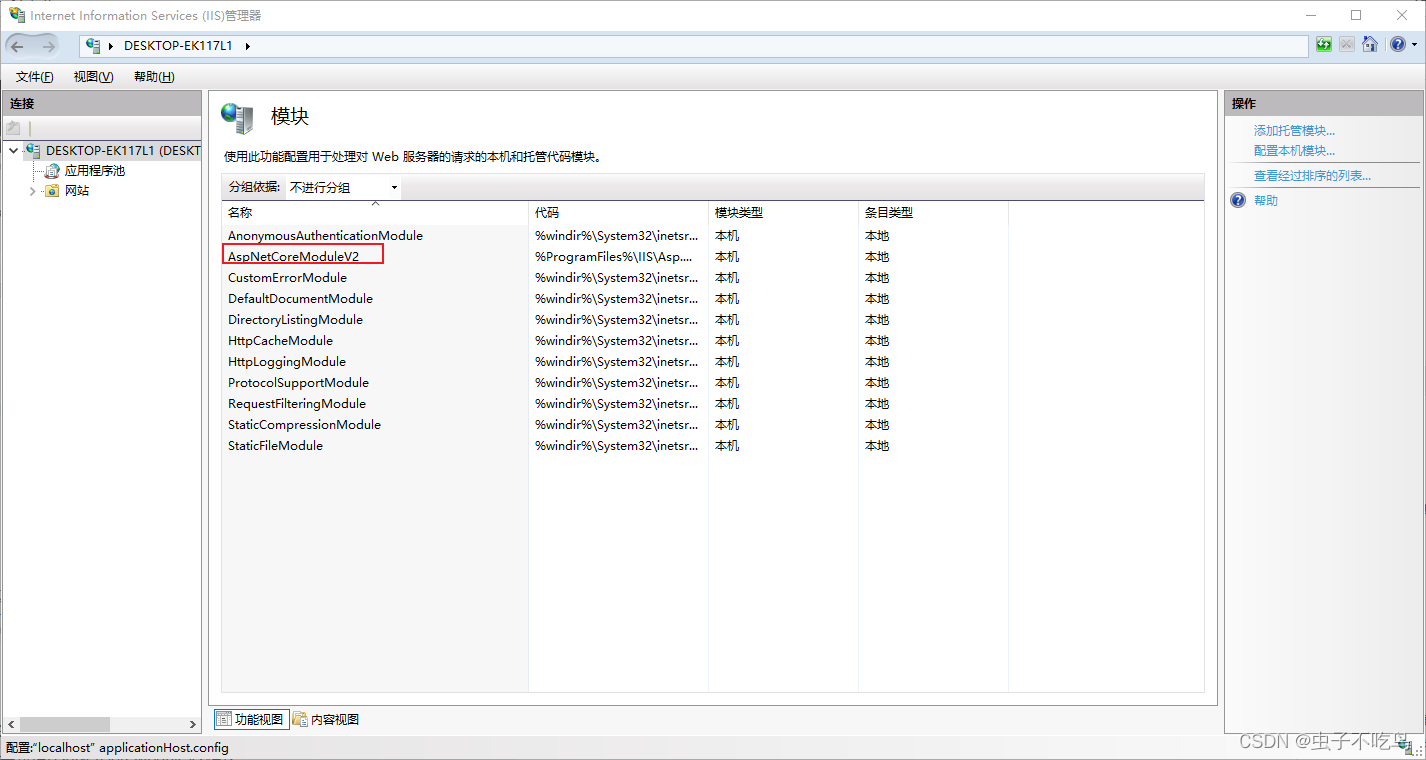Sort by 条目类型 column header
The width and height of the screenshot is (1426, 760).
[933, 213]
